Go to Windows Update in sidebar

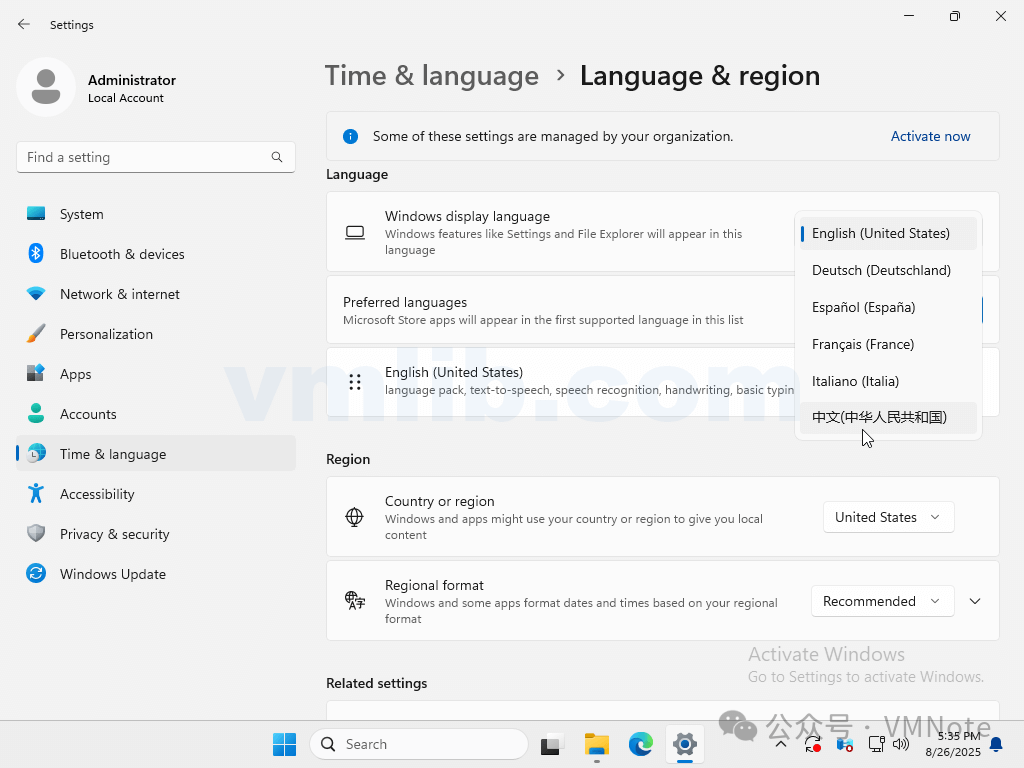coord(112,574)
